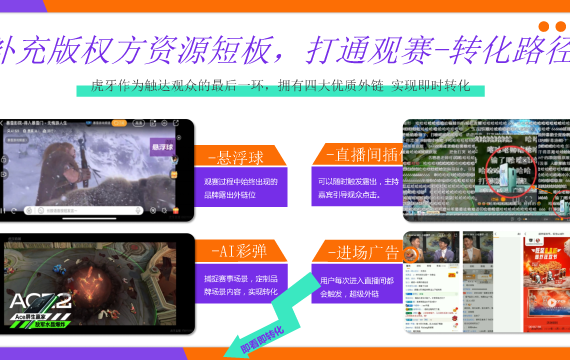Click the refresh icon at stream bottom left
The height and width of the screenshot is (360, 570).
coord(14,211)
